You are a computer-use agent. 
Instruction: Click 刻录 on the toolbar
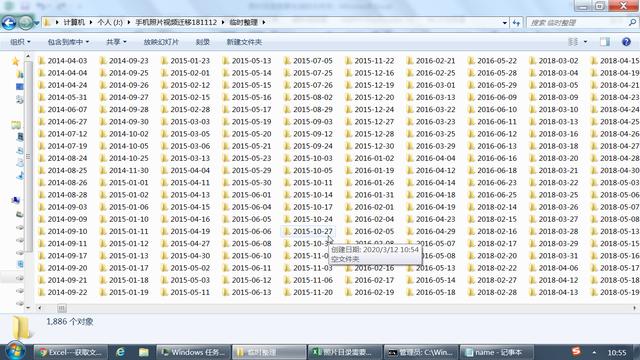202,42
